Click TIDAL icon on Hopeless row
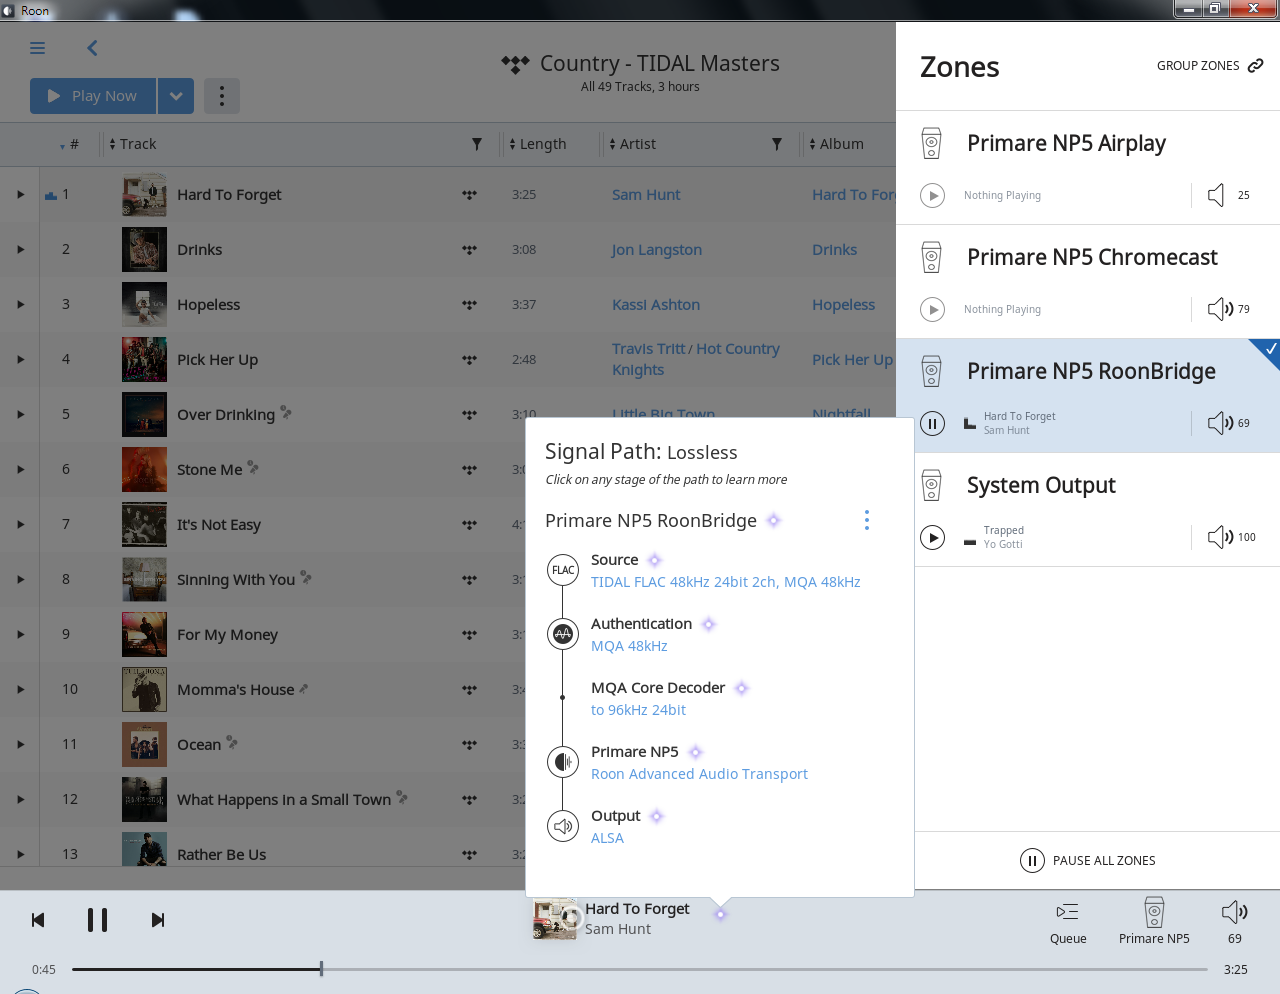The image size is (1280, 994). (x=469, y=305)
